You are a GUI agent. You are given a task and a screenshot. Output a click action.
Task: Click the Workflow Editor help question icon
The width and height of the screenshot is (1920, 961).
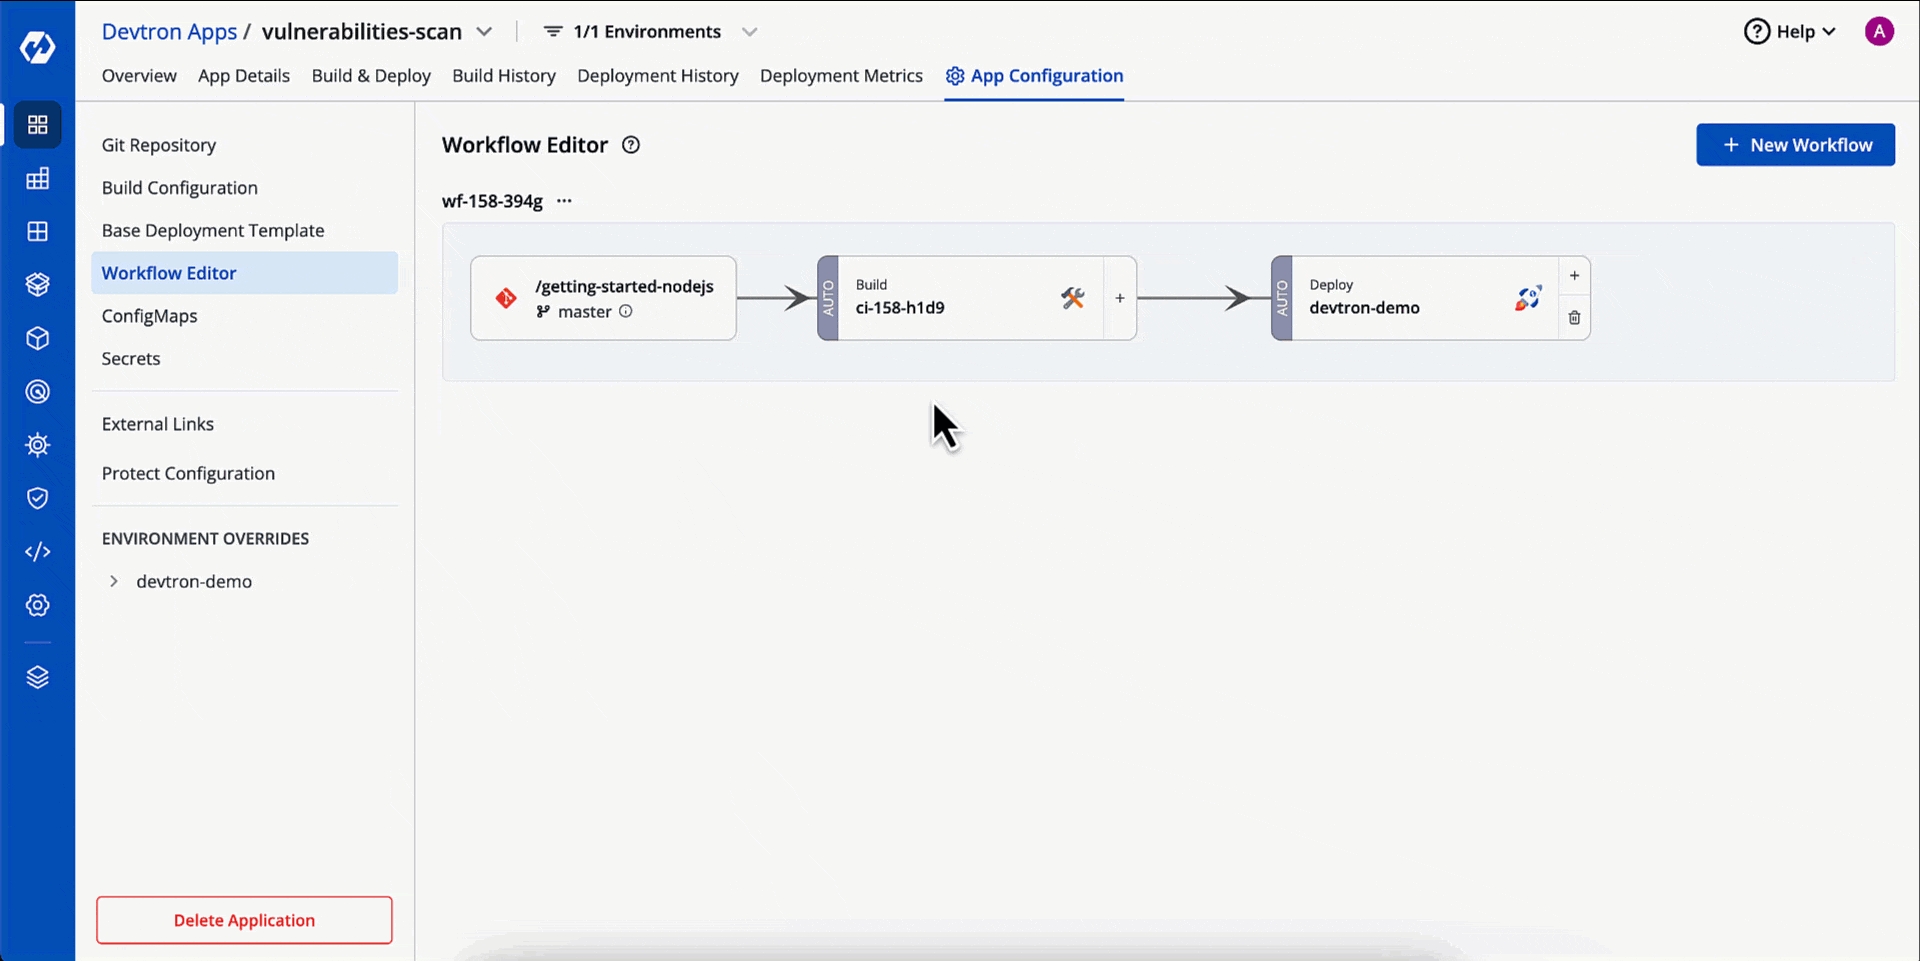[x=631, y=145]
